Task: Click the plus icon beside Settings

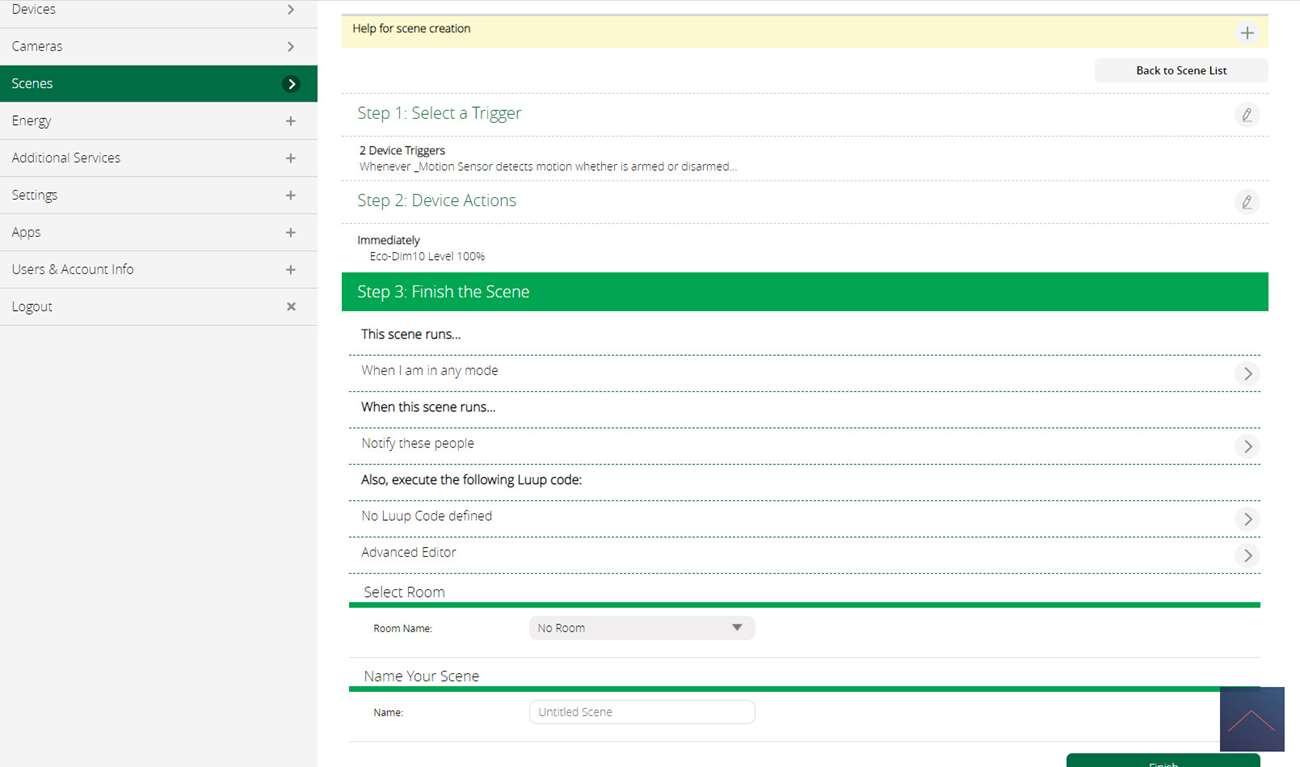Action: [291, 196]
